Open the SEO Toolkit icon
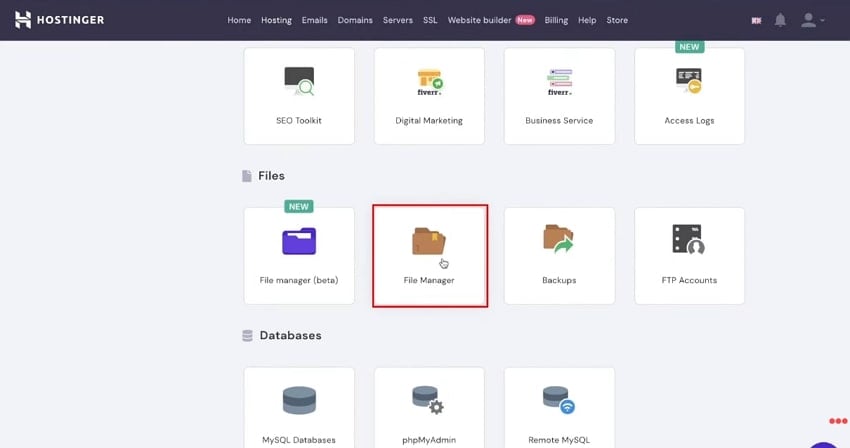The image size is (850, 448). pos(299,81)
